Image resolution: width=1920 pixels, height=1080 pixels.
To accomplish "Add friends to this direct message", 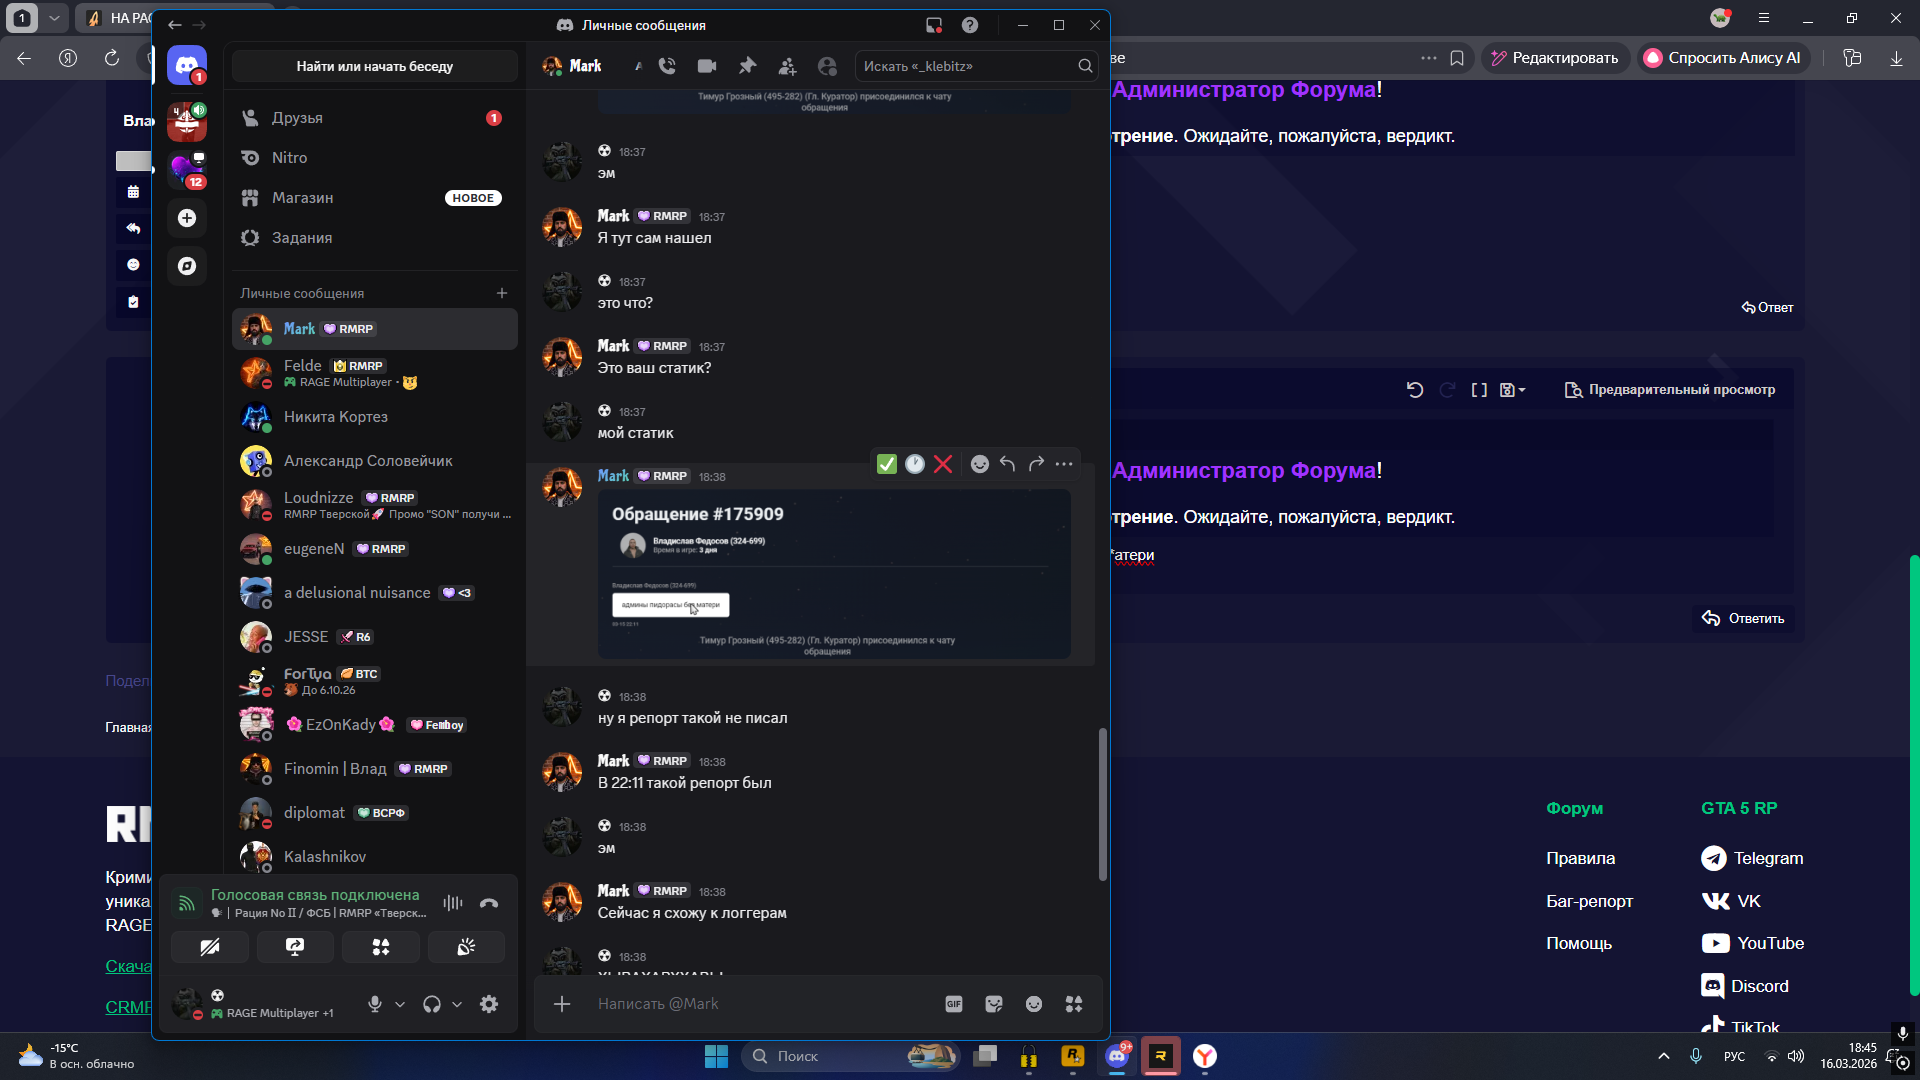I will point(787,66).
